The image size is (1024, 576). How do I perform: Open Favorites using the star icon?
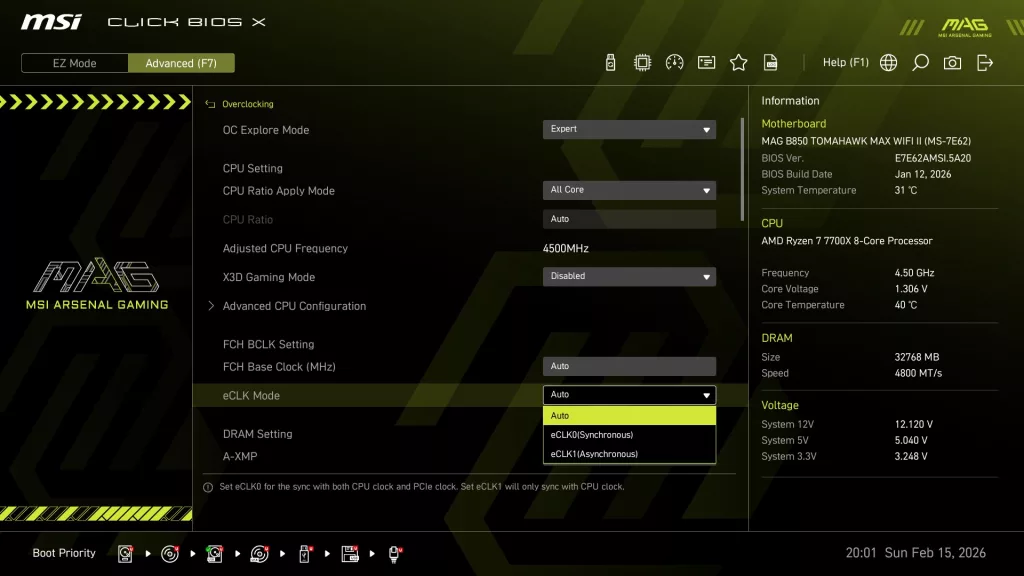(738, 62)
